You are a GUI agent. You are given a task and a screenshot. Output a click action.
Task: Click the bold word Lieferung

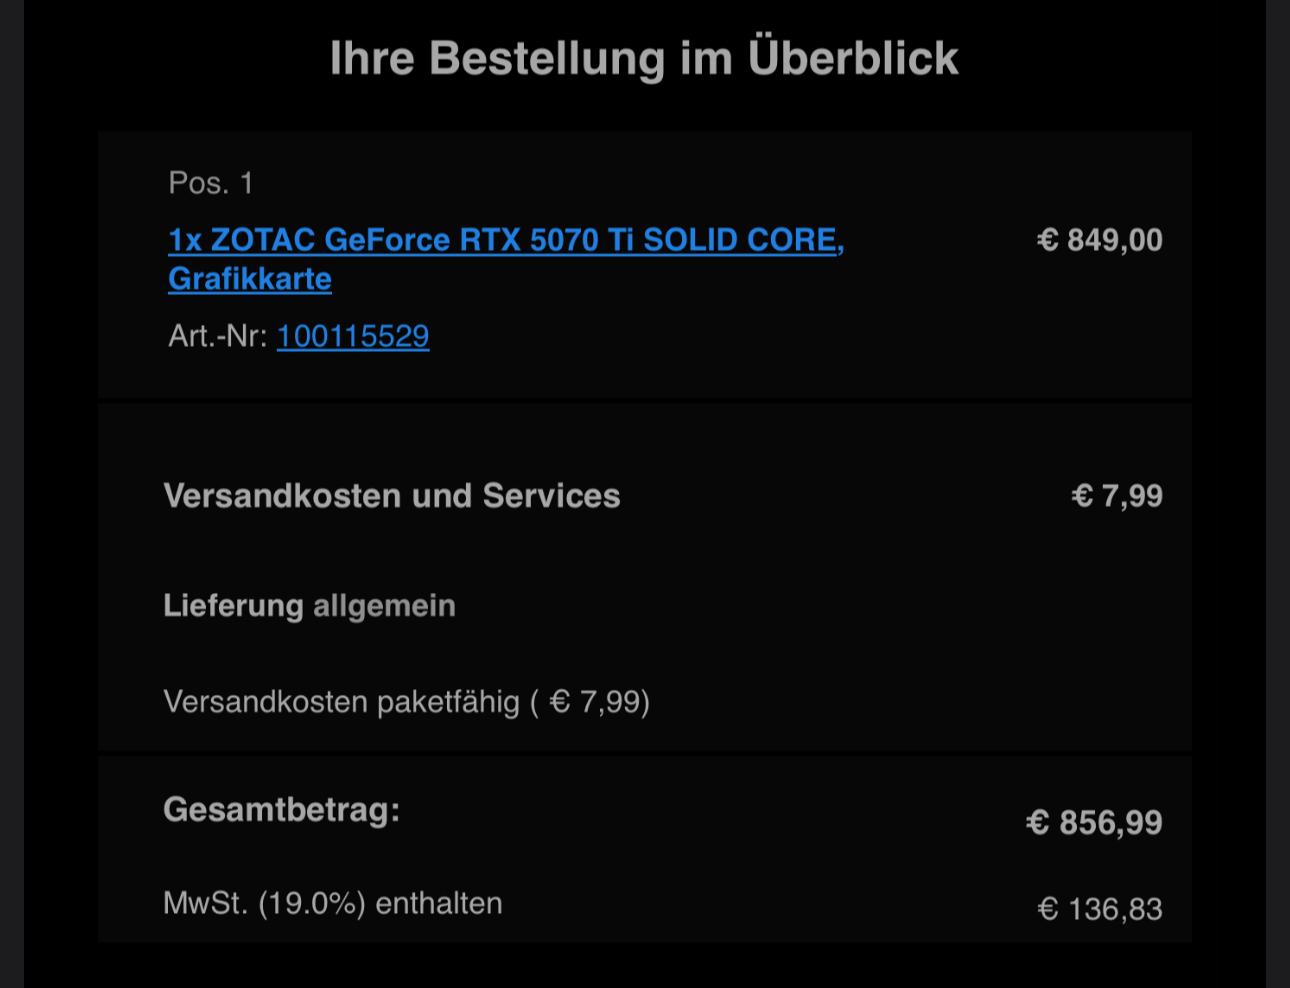(233, 606)
